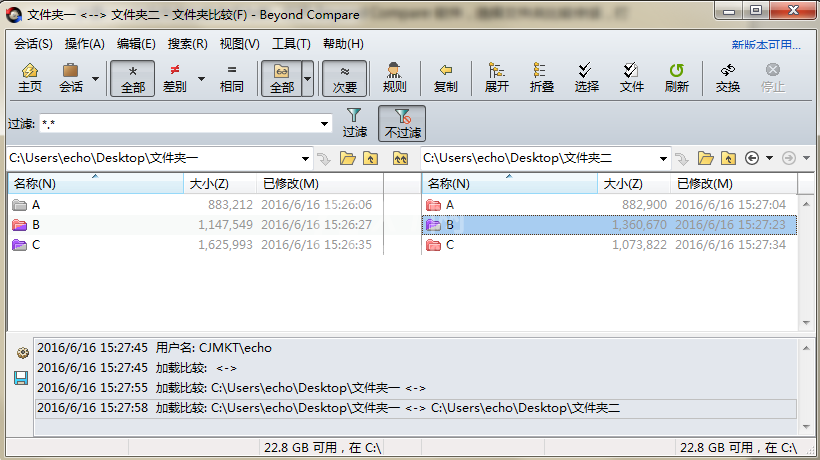Sort left pane by 大小(Z) column

[x=220, y=183]
